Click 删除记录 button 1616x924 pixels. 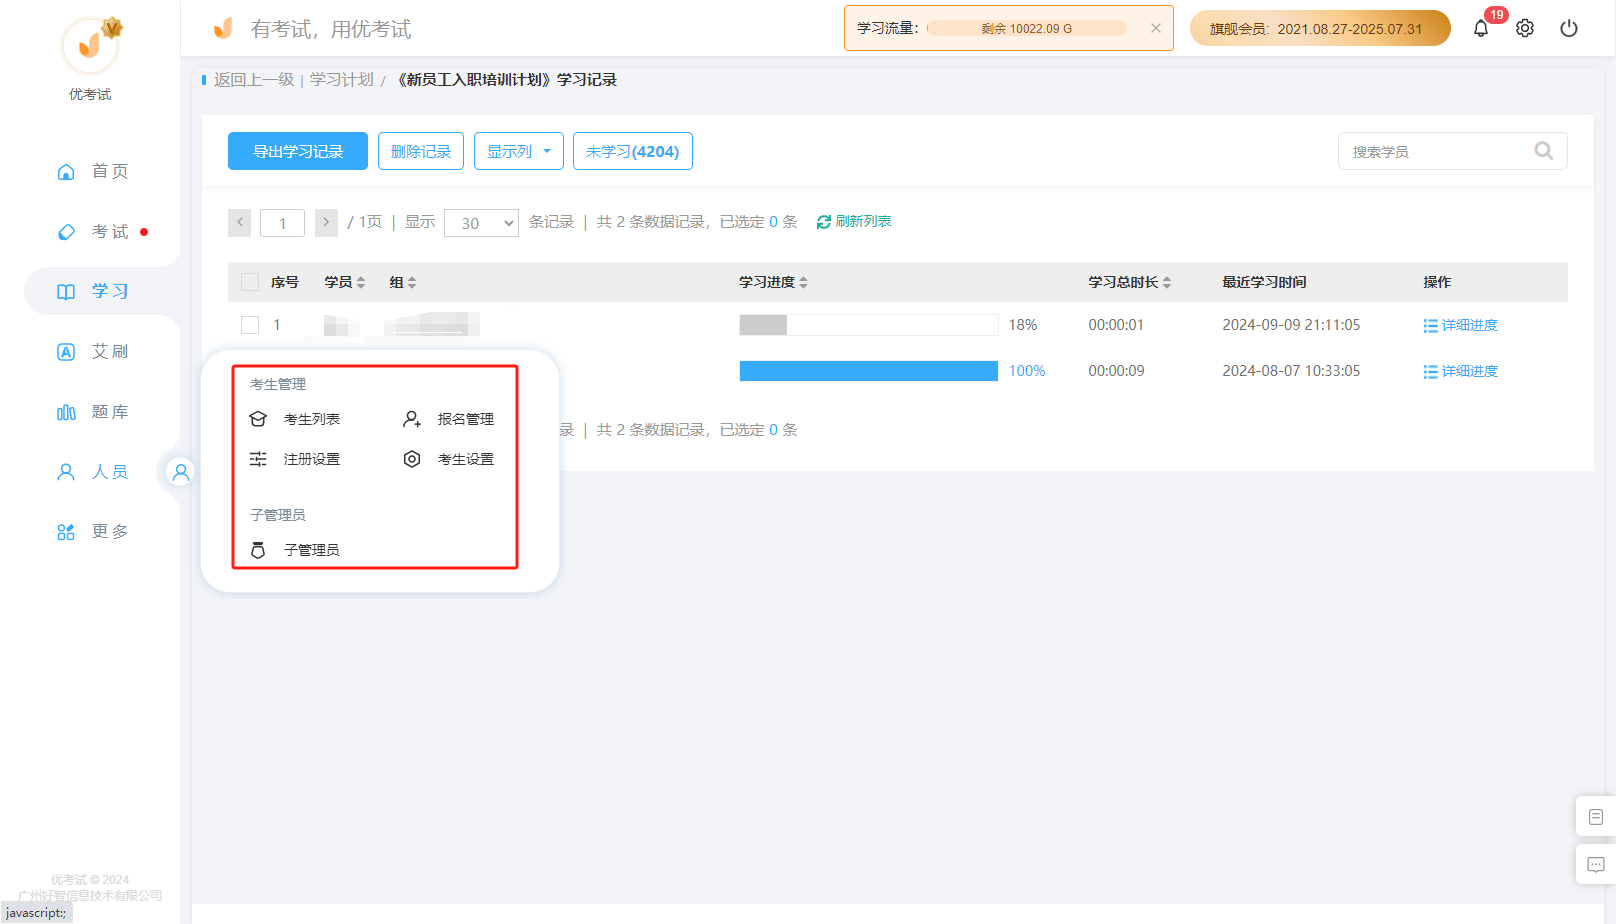(421, 151)
